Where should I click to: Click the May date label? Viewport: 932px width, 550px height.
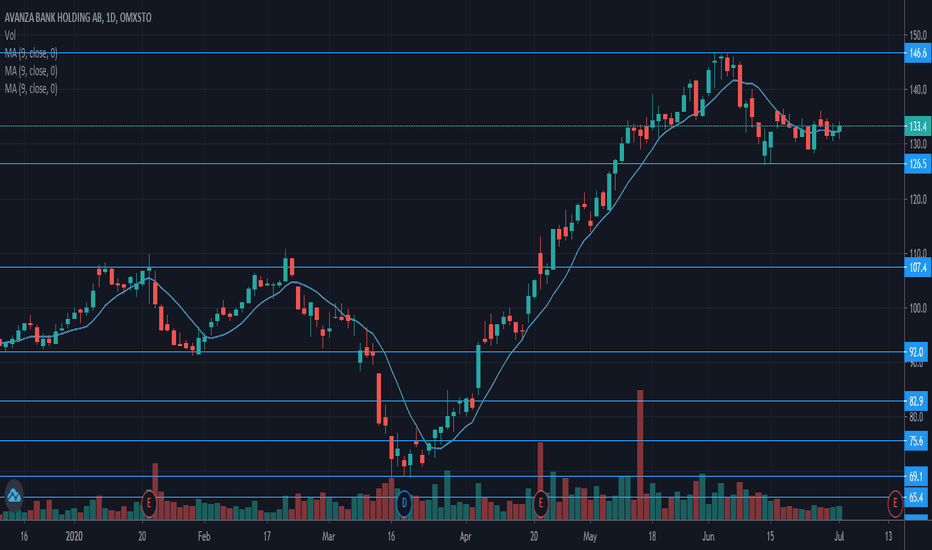pos(590,536)
